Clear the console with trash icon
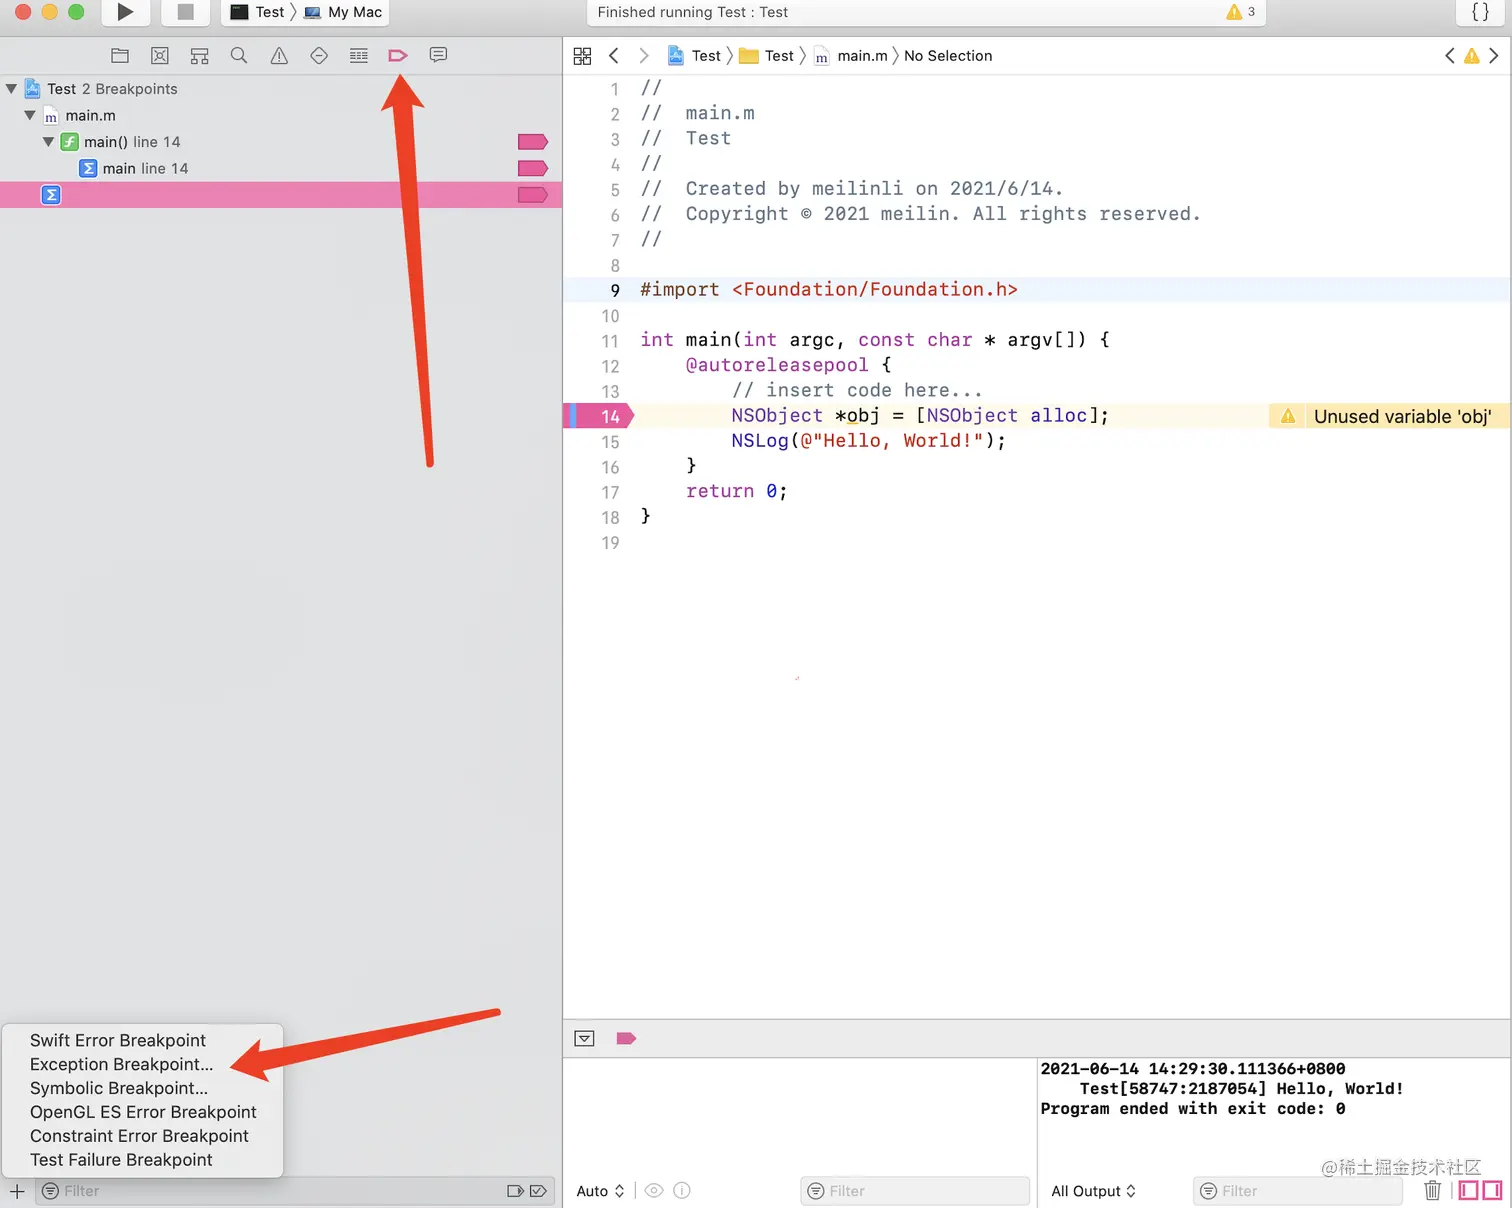Image resolution: width=1512 pixels, height=1208 pixels. [1433, 1190]
